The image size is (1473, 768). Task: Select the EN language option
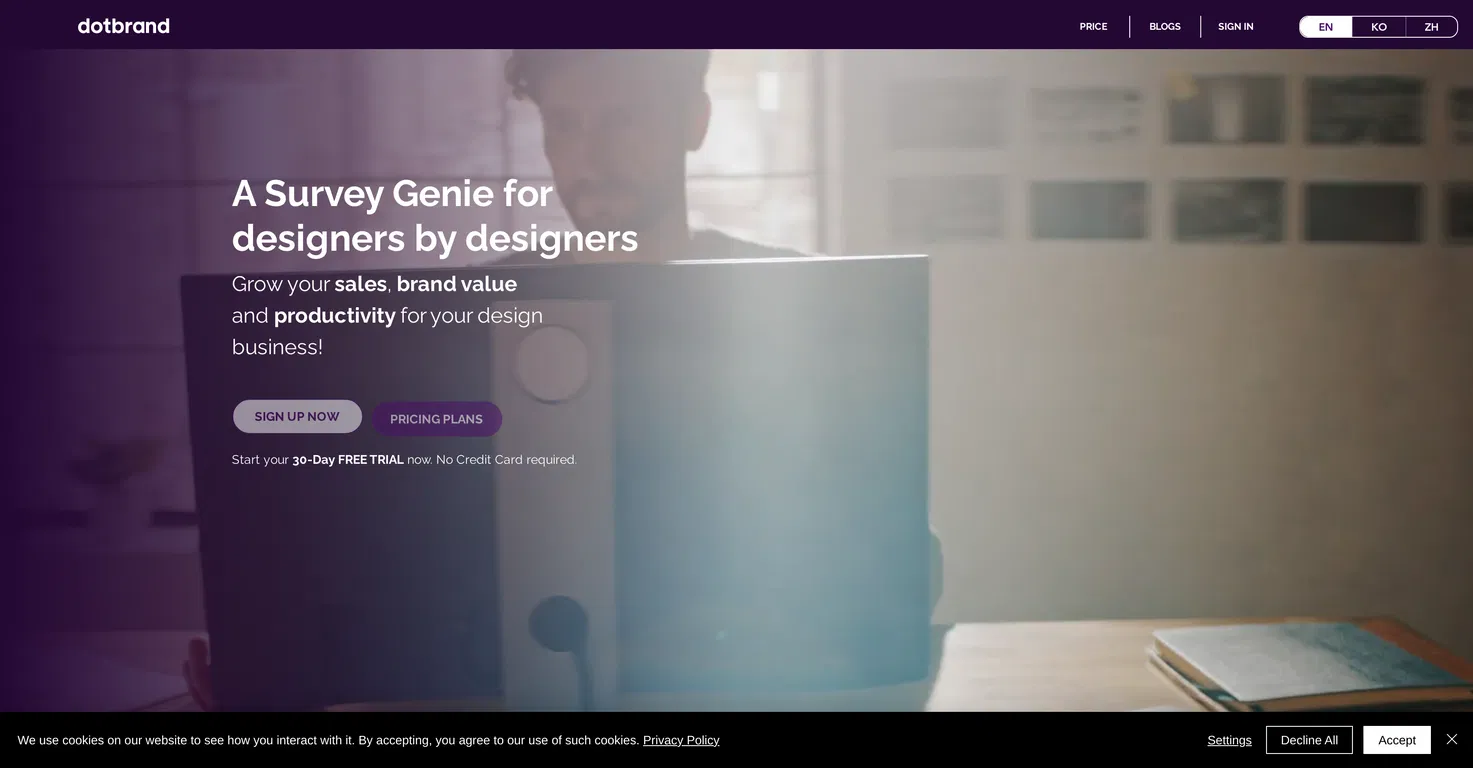(x=1326, y=27)
